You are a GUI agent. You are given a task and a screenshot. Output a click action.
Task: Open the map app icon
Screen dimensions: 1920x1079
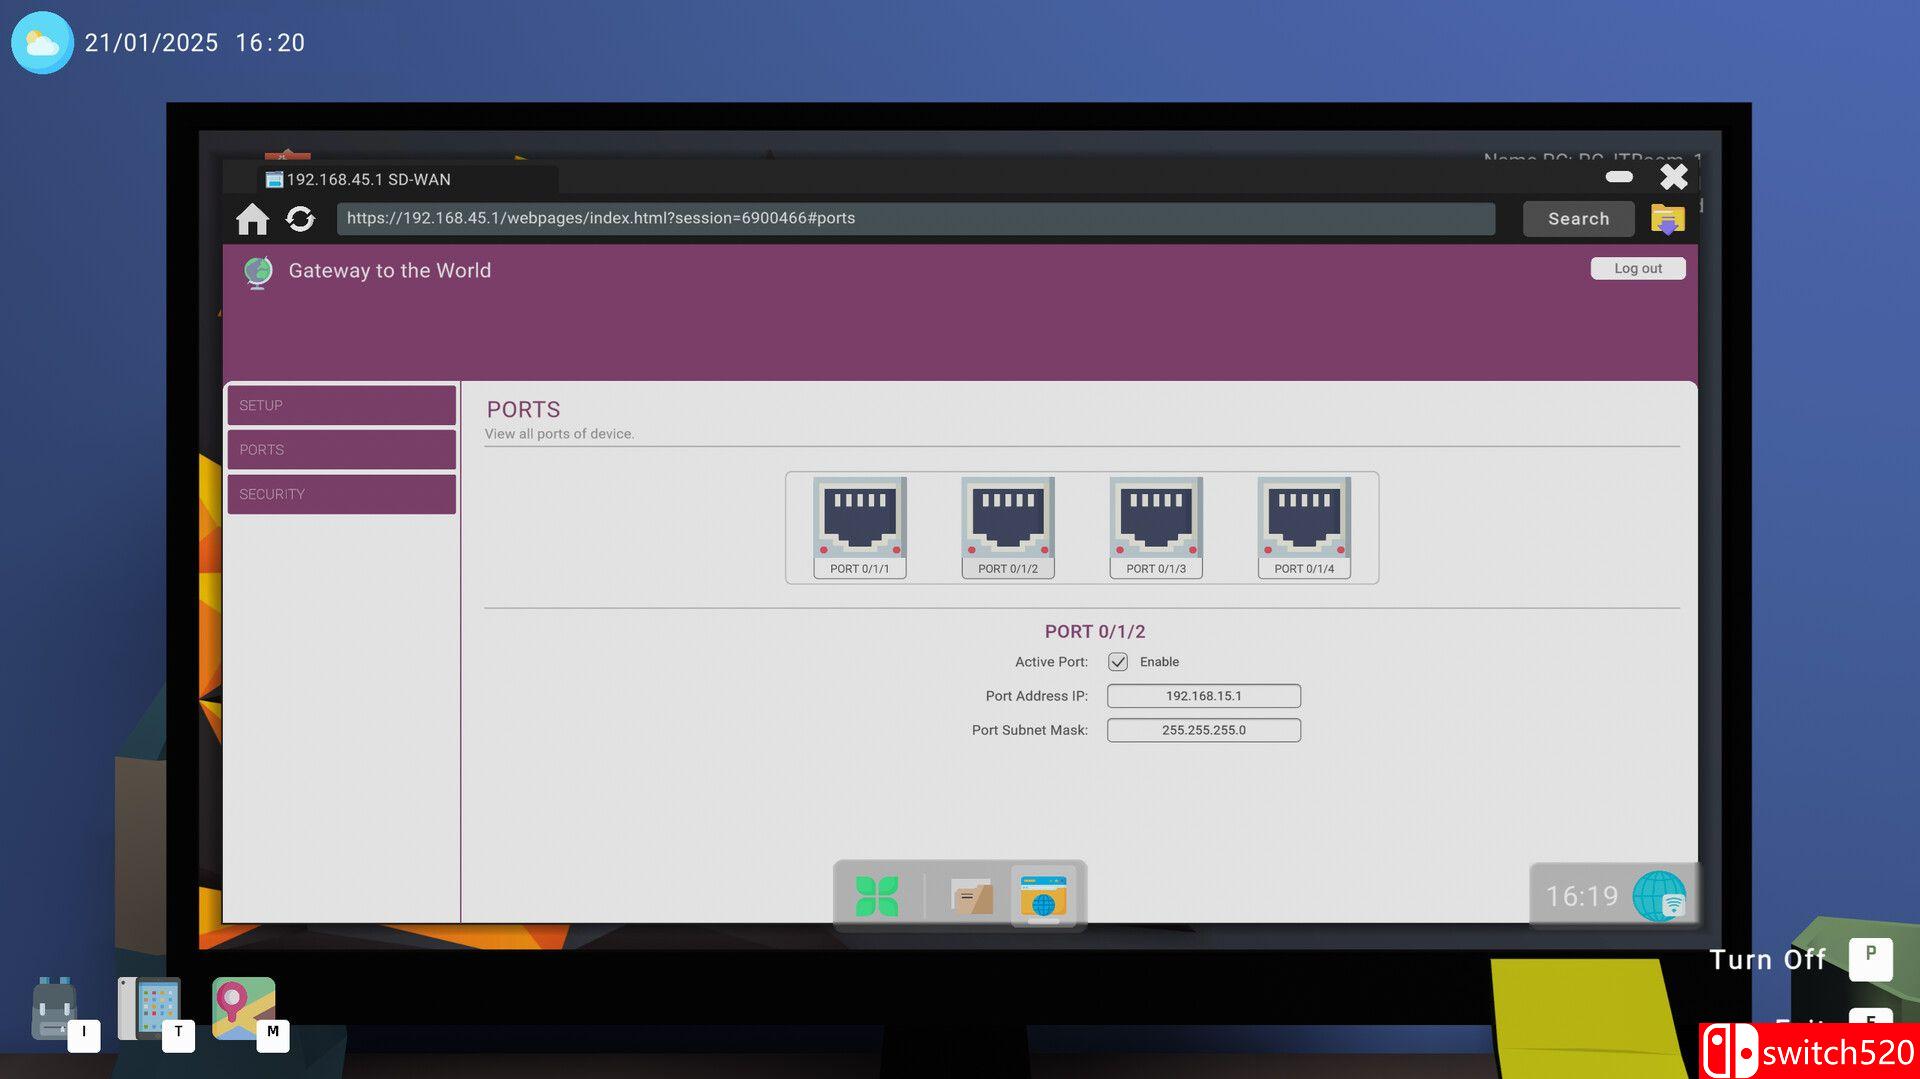coord(243,1008)
